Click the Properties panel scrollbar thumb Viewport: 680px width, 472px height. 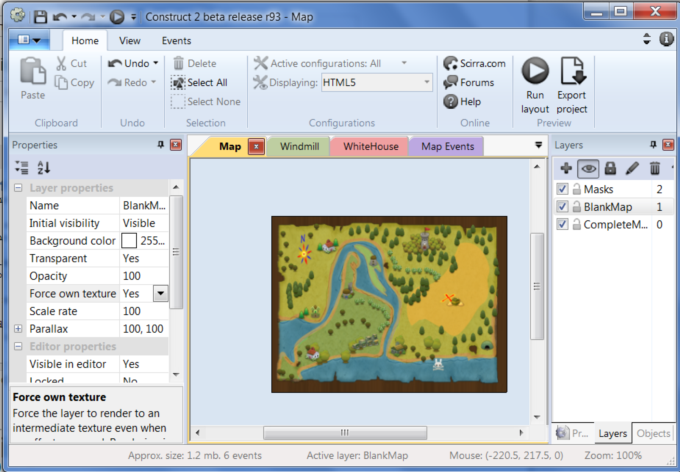coord(176,252)
